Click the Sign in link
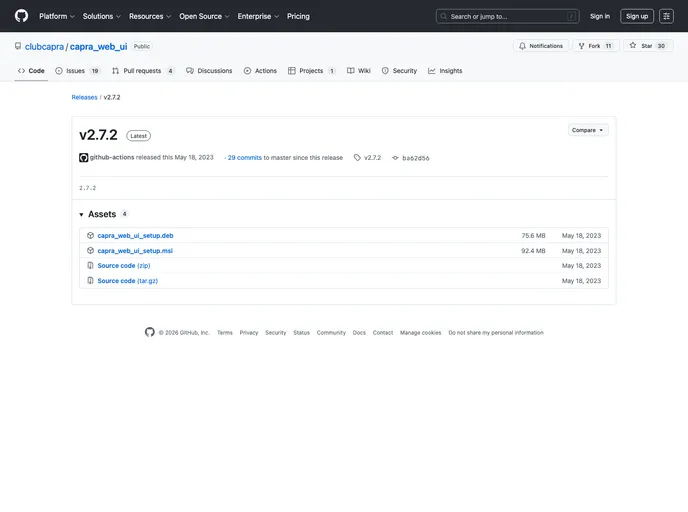Image resolution: width=688 pixels, height=512 pixels. pyautogui.click(x=600, y=16)
